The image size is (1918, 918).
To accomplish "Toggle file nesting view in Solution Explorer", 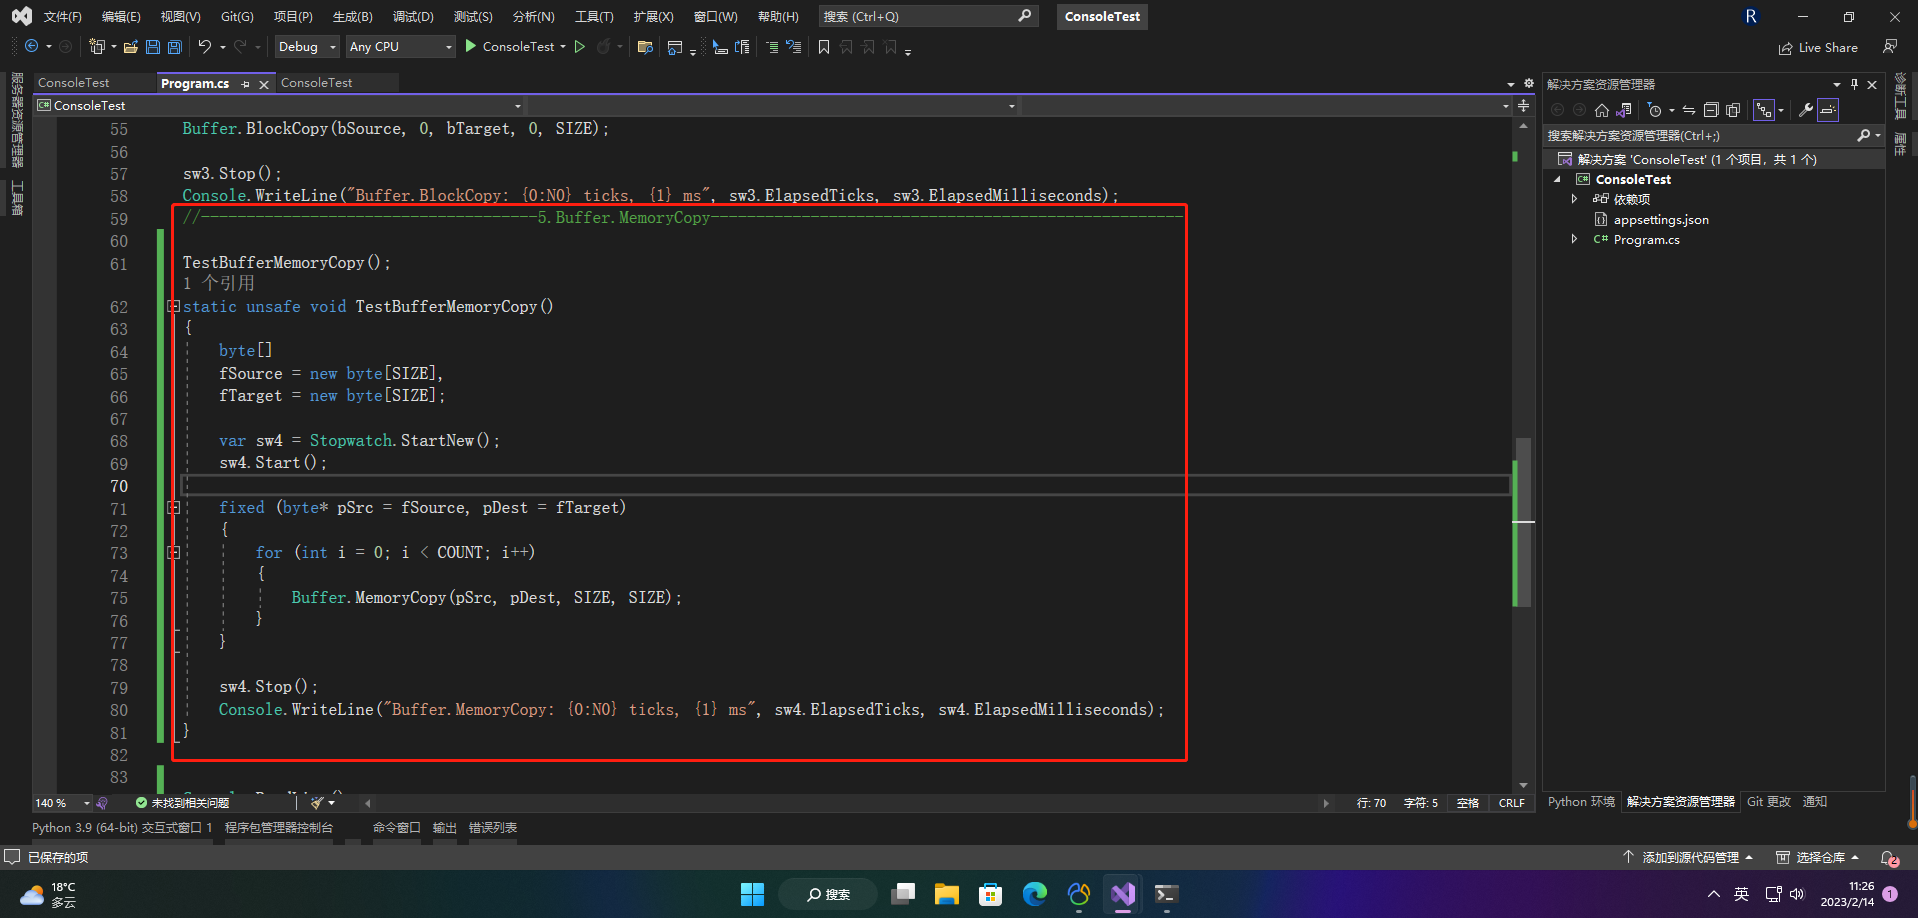I will coord(1764,110).
